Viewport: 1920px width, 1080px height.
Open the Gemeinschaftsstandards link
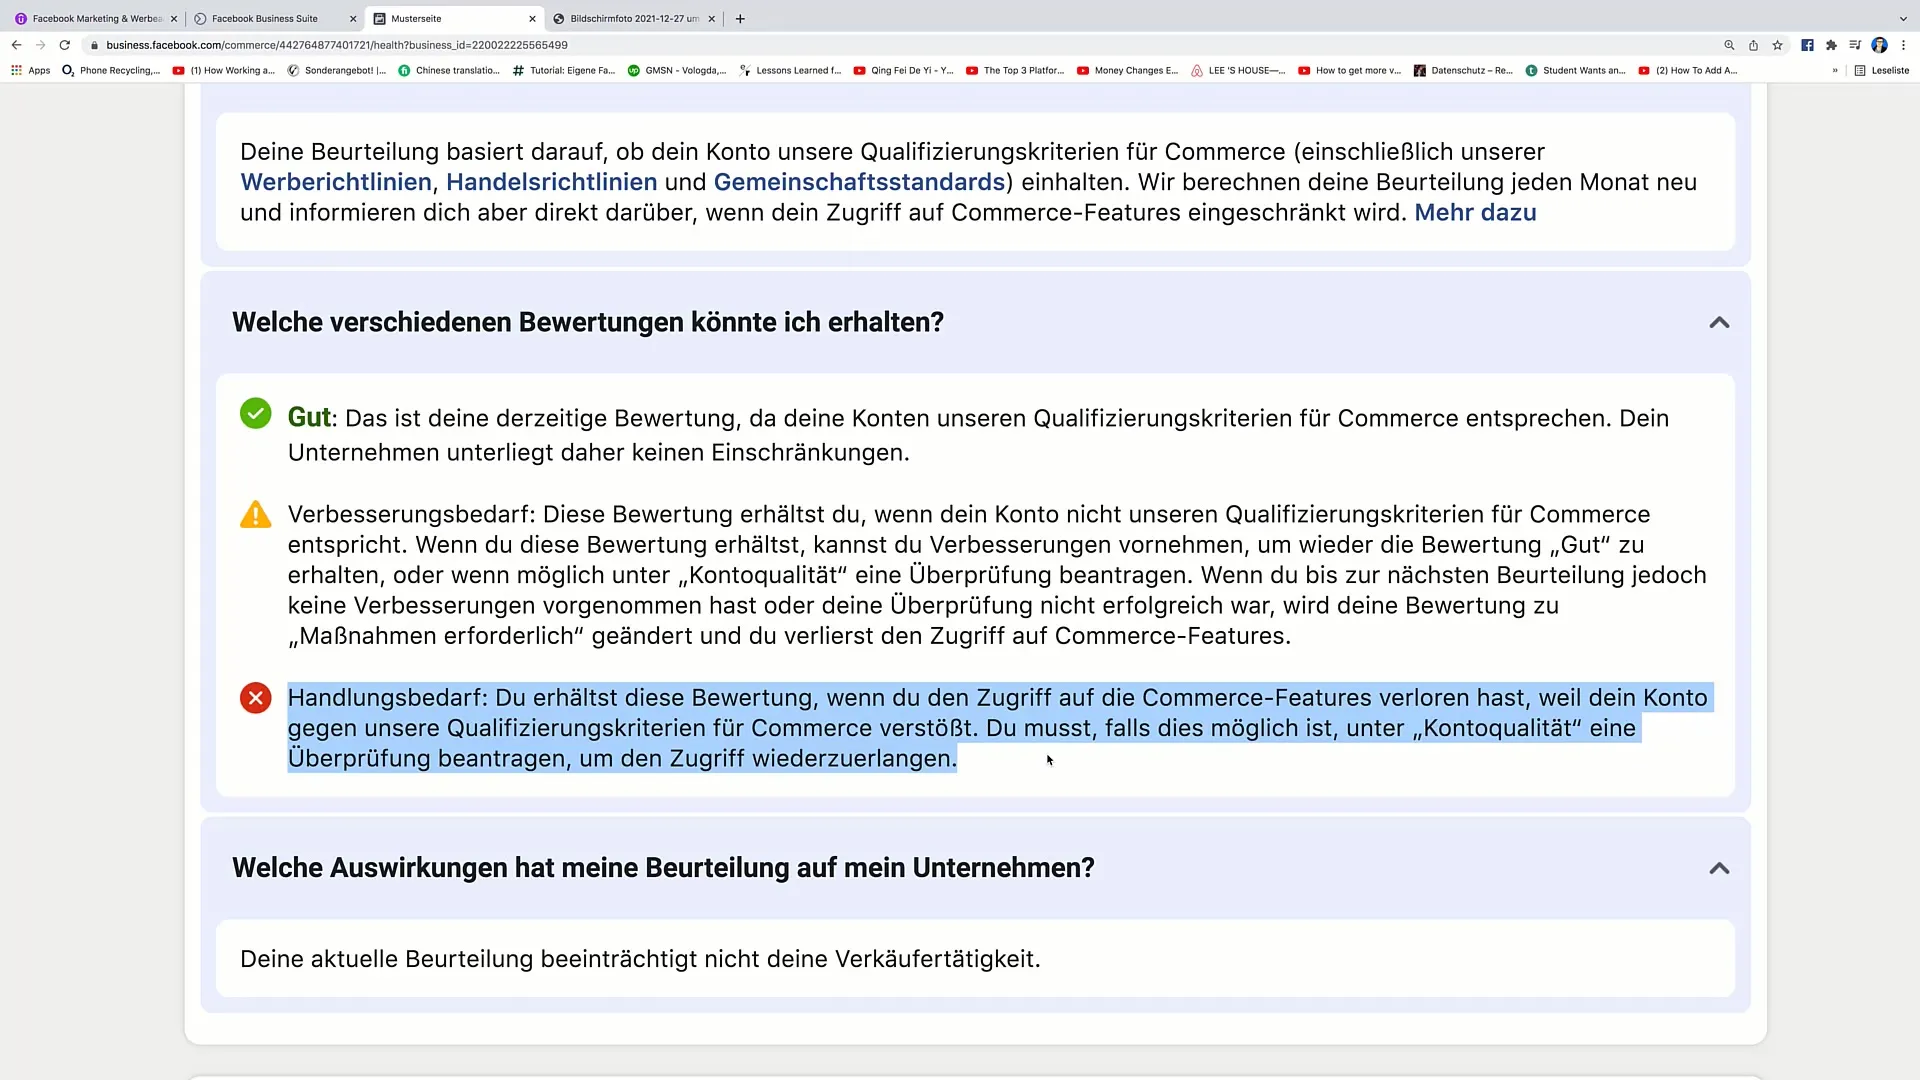click(859, 183)
